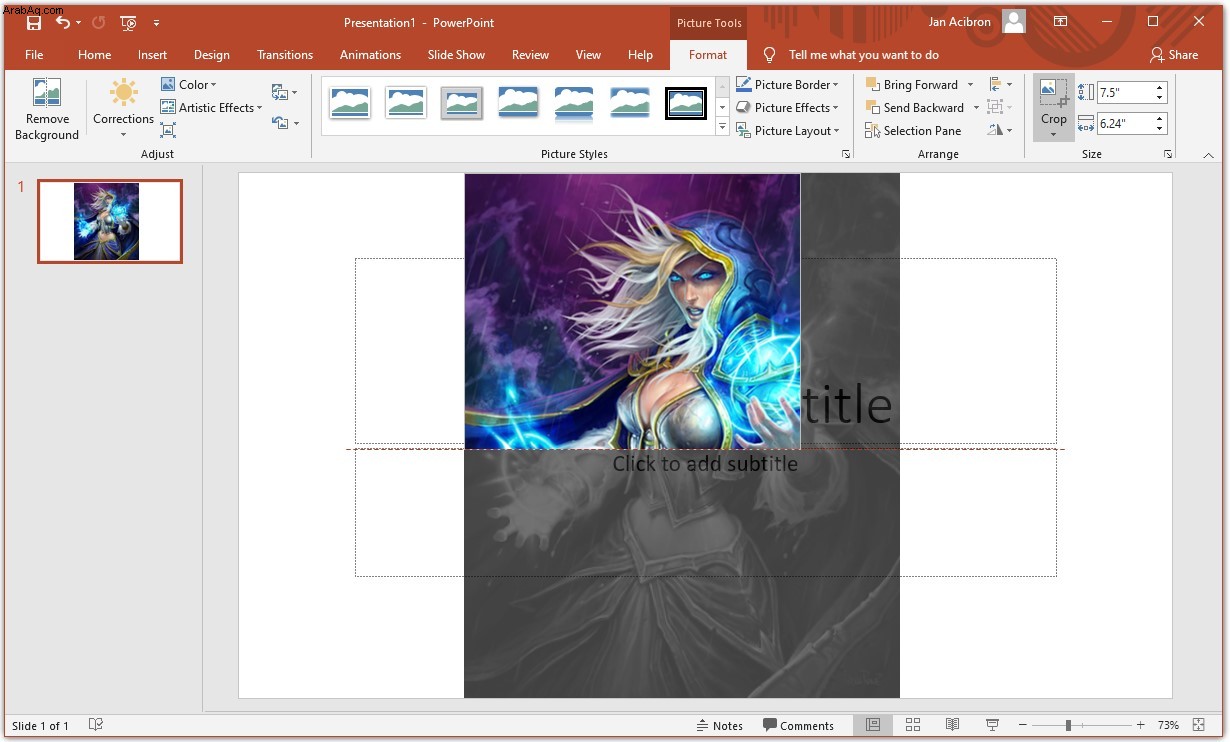Click the Tell me lightbulb icon
This screenshot has width=1230, height=742.
(769, 55)
